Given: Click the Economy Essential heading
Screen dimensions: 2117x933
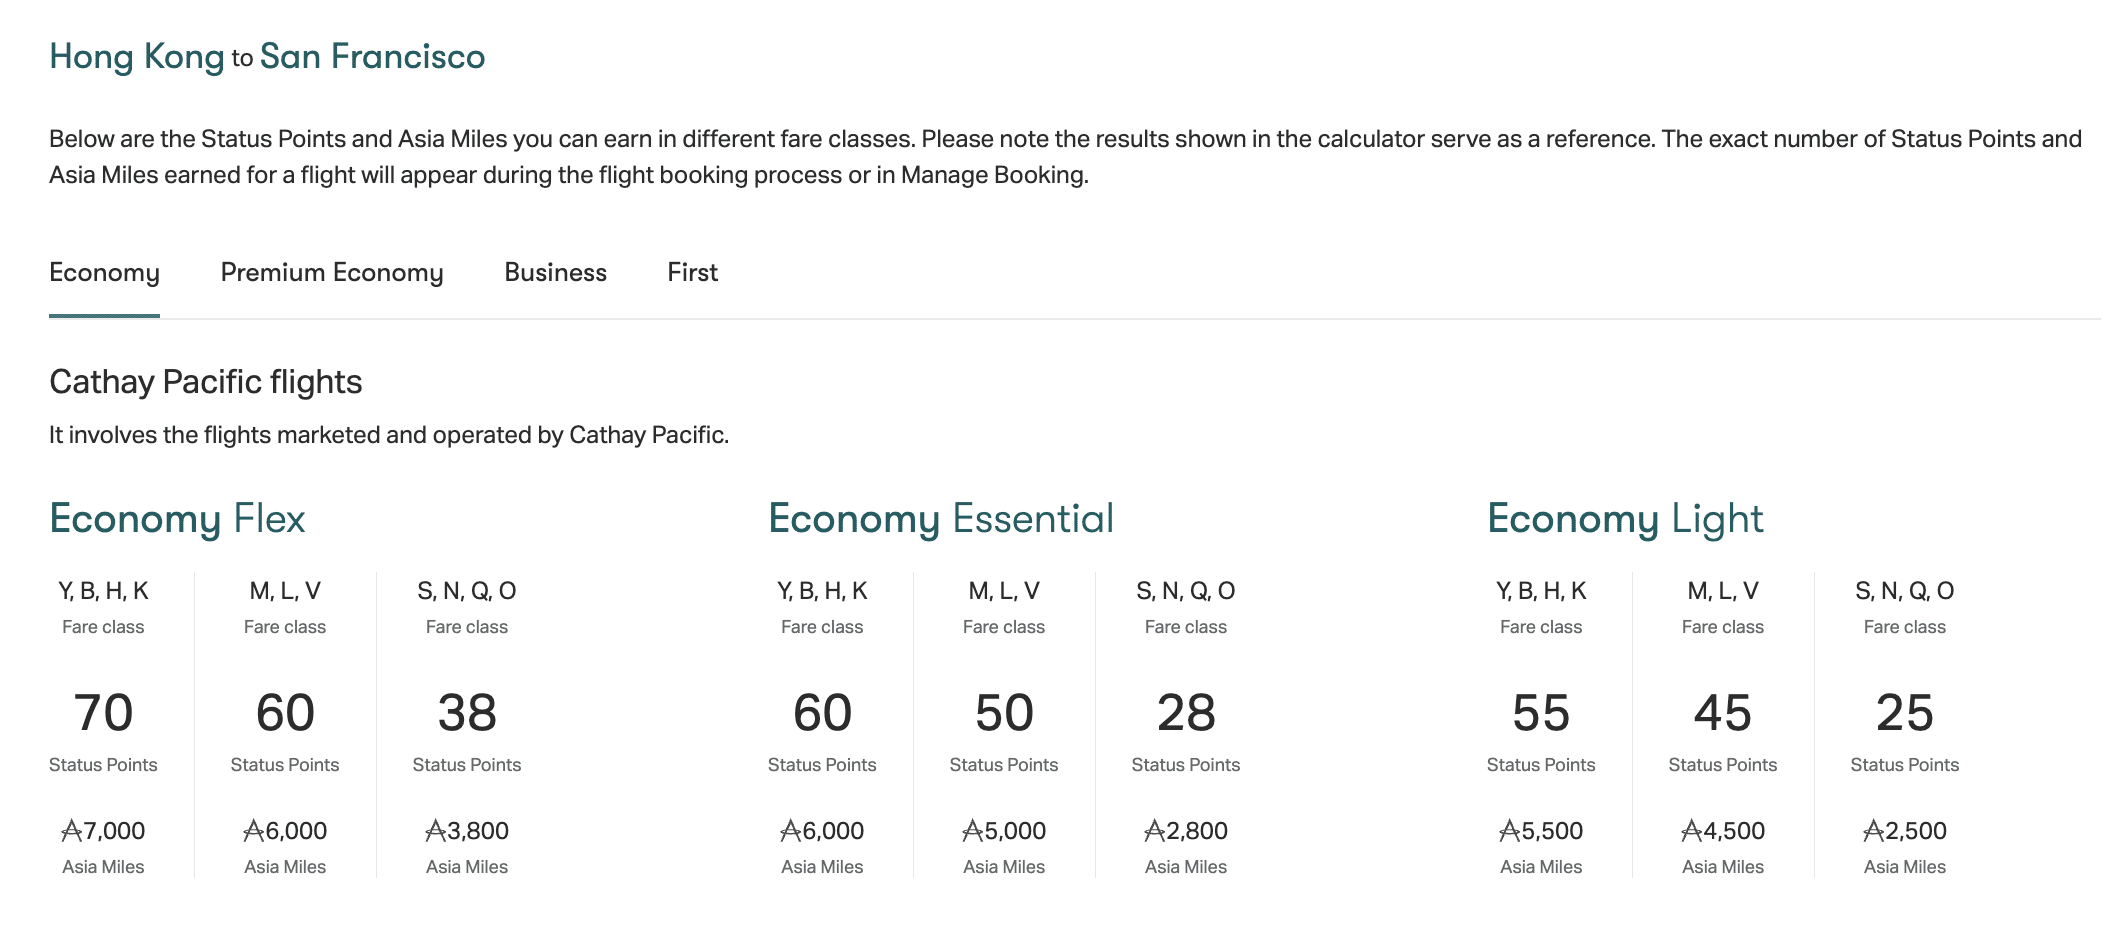Looking at the screenshot, I should (x=940, y=519).
